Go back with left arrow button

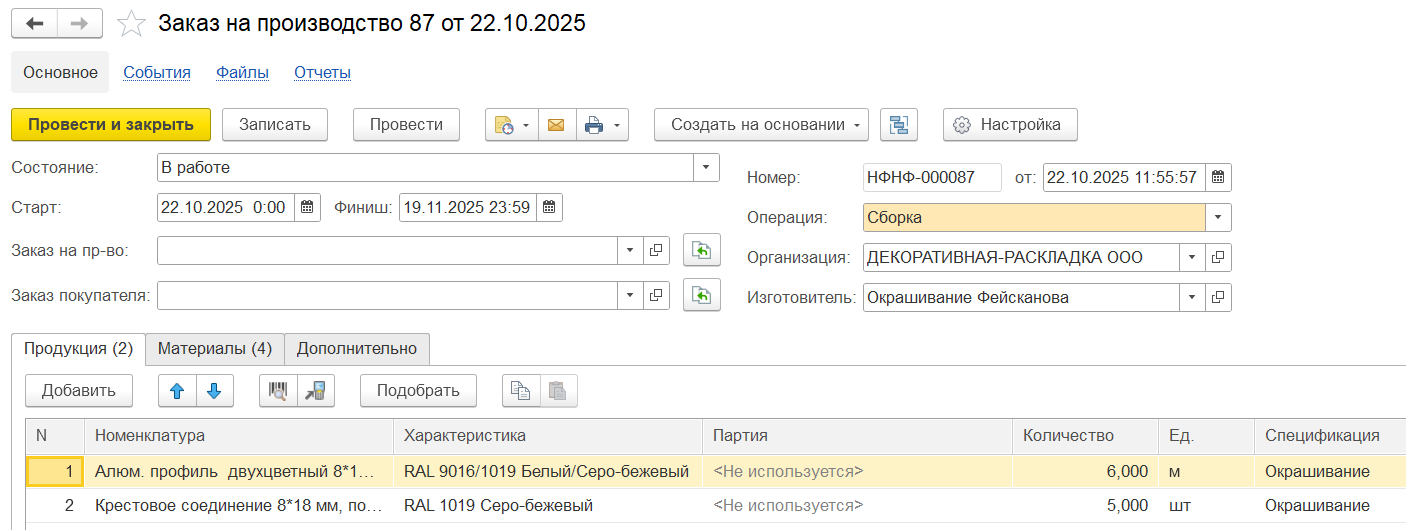click(34, 24)
